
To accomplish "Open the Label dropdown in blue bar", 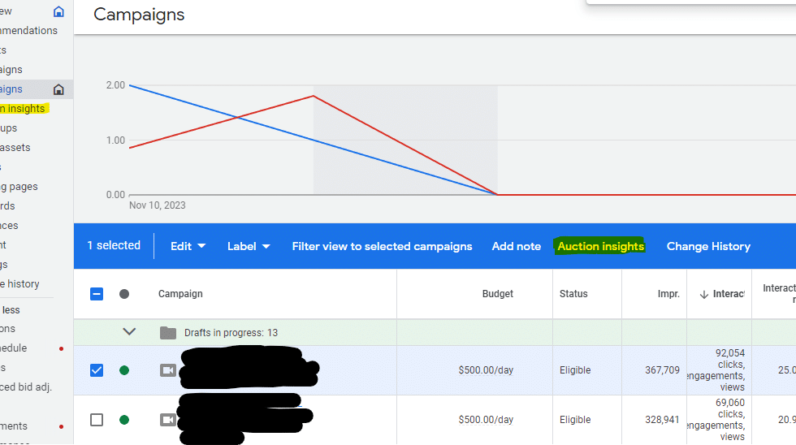I will click(248, 246).
